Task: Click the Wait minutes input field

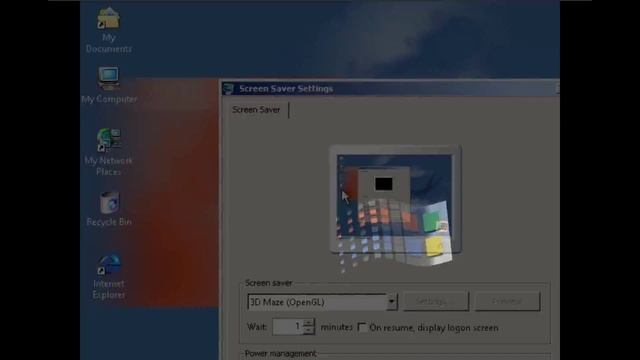Action: coord(288,327)
